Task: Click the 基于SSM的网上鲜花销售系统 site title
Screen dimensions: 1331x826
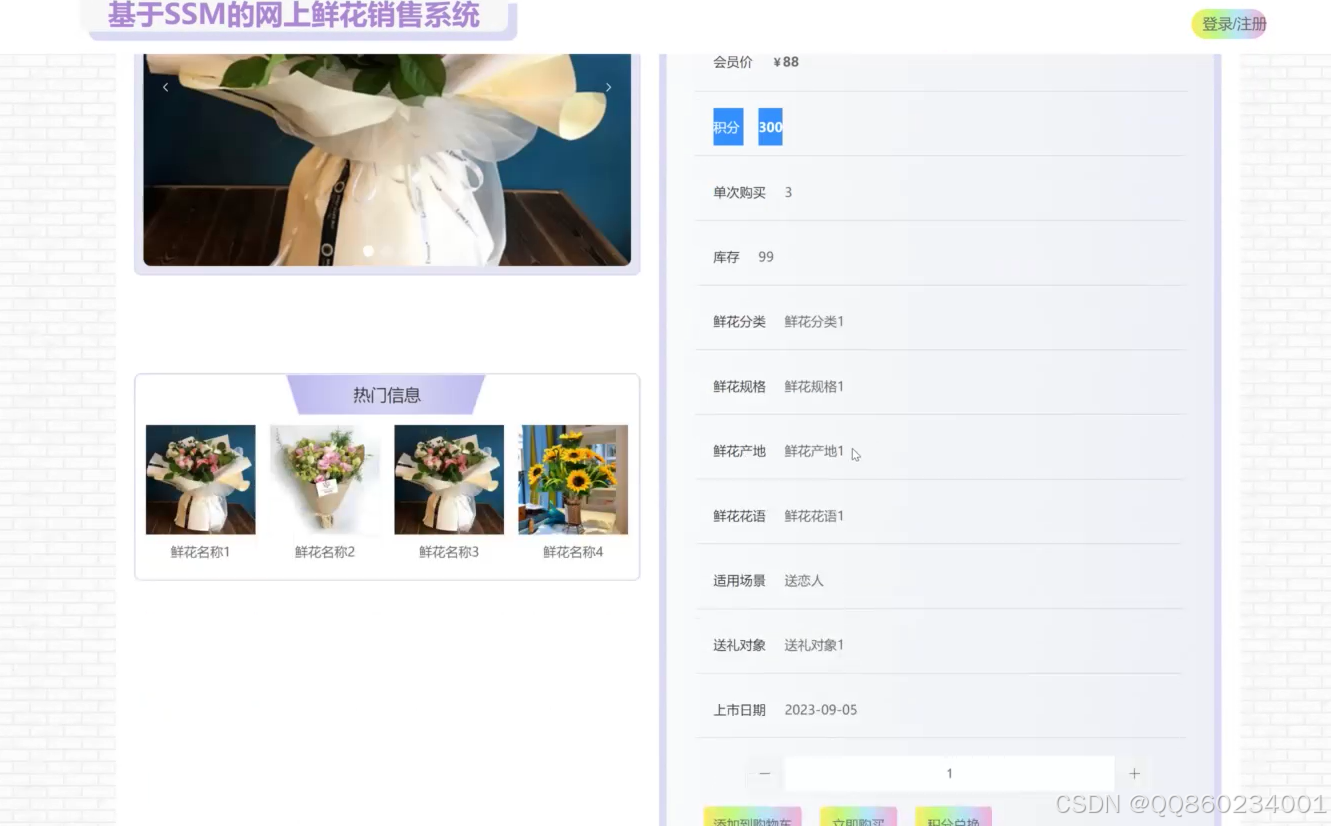Action: pyautogui.click(x=295, y=15)
